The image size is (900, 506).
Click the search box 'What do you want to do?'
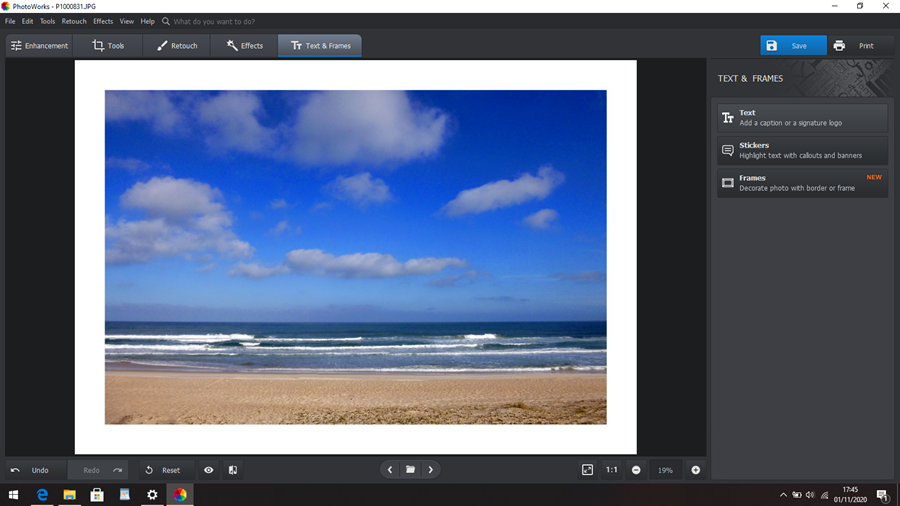(x=214, y=21)
